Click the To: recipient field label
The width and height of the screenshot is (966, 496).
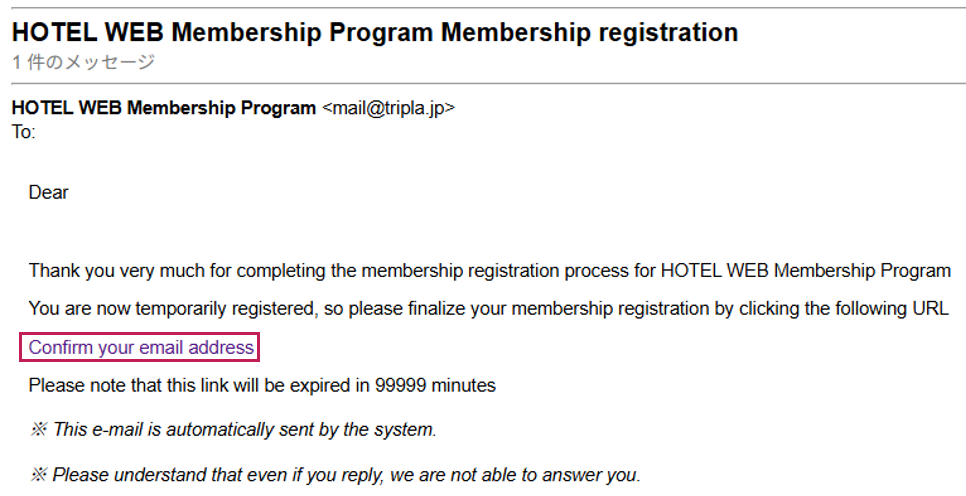pyautogui.click(x=23, y=131)
